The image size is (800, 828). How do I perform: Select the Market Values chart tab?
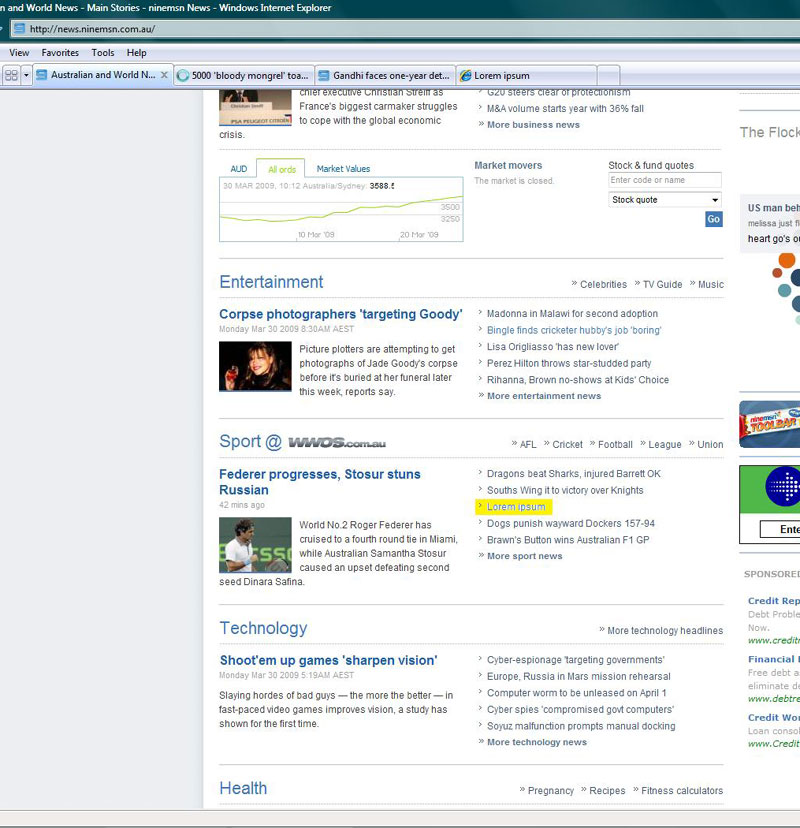343,169
